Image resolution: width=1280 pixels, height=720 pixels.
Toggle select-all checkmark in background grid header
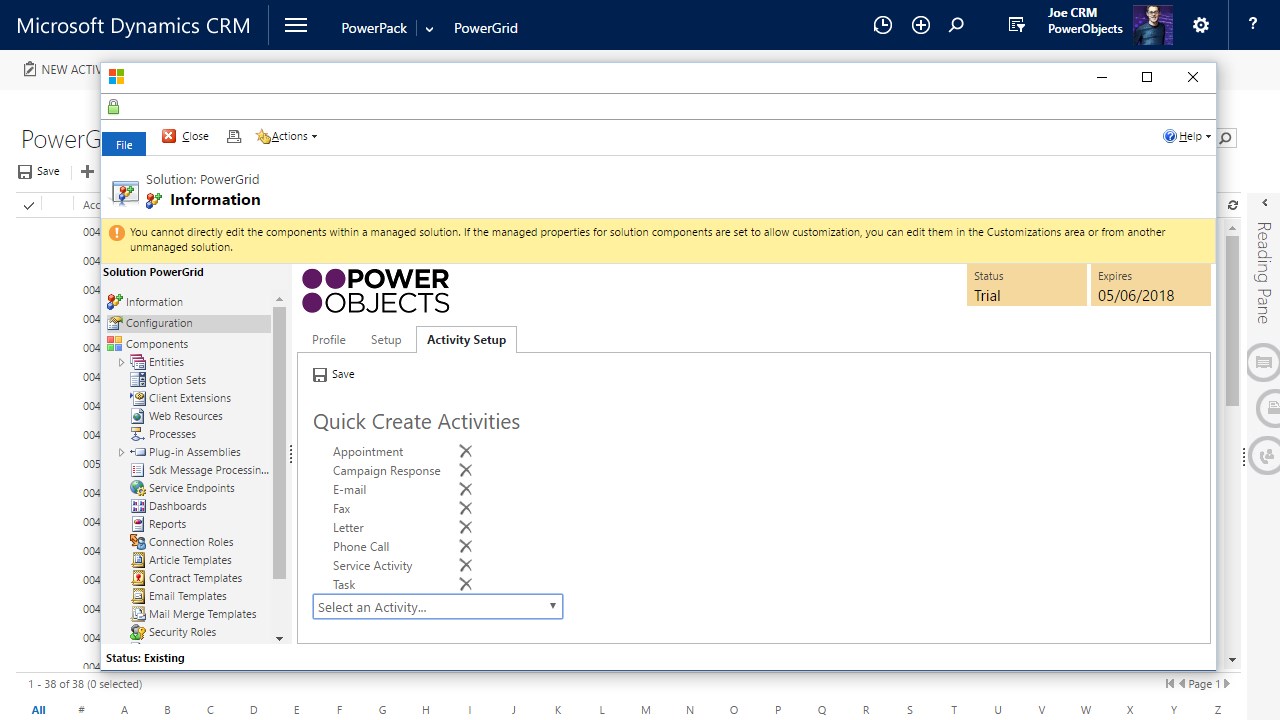pyautogui.click(x=29, y=205)
